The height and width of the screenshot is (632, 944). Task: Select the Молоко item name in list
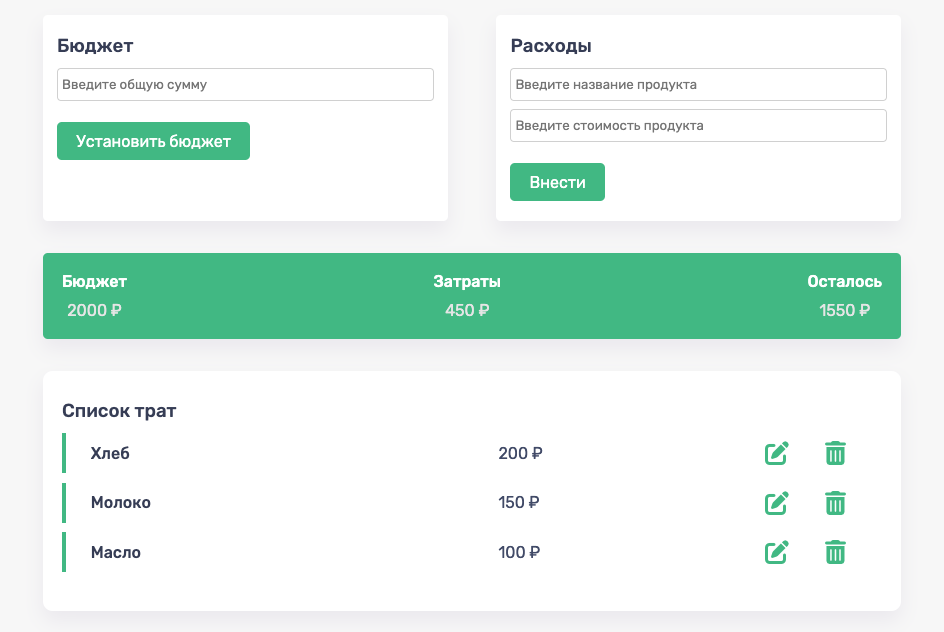point(120,502)
